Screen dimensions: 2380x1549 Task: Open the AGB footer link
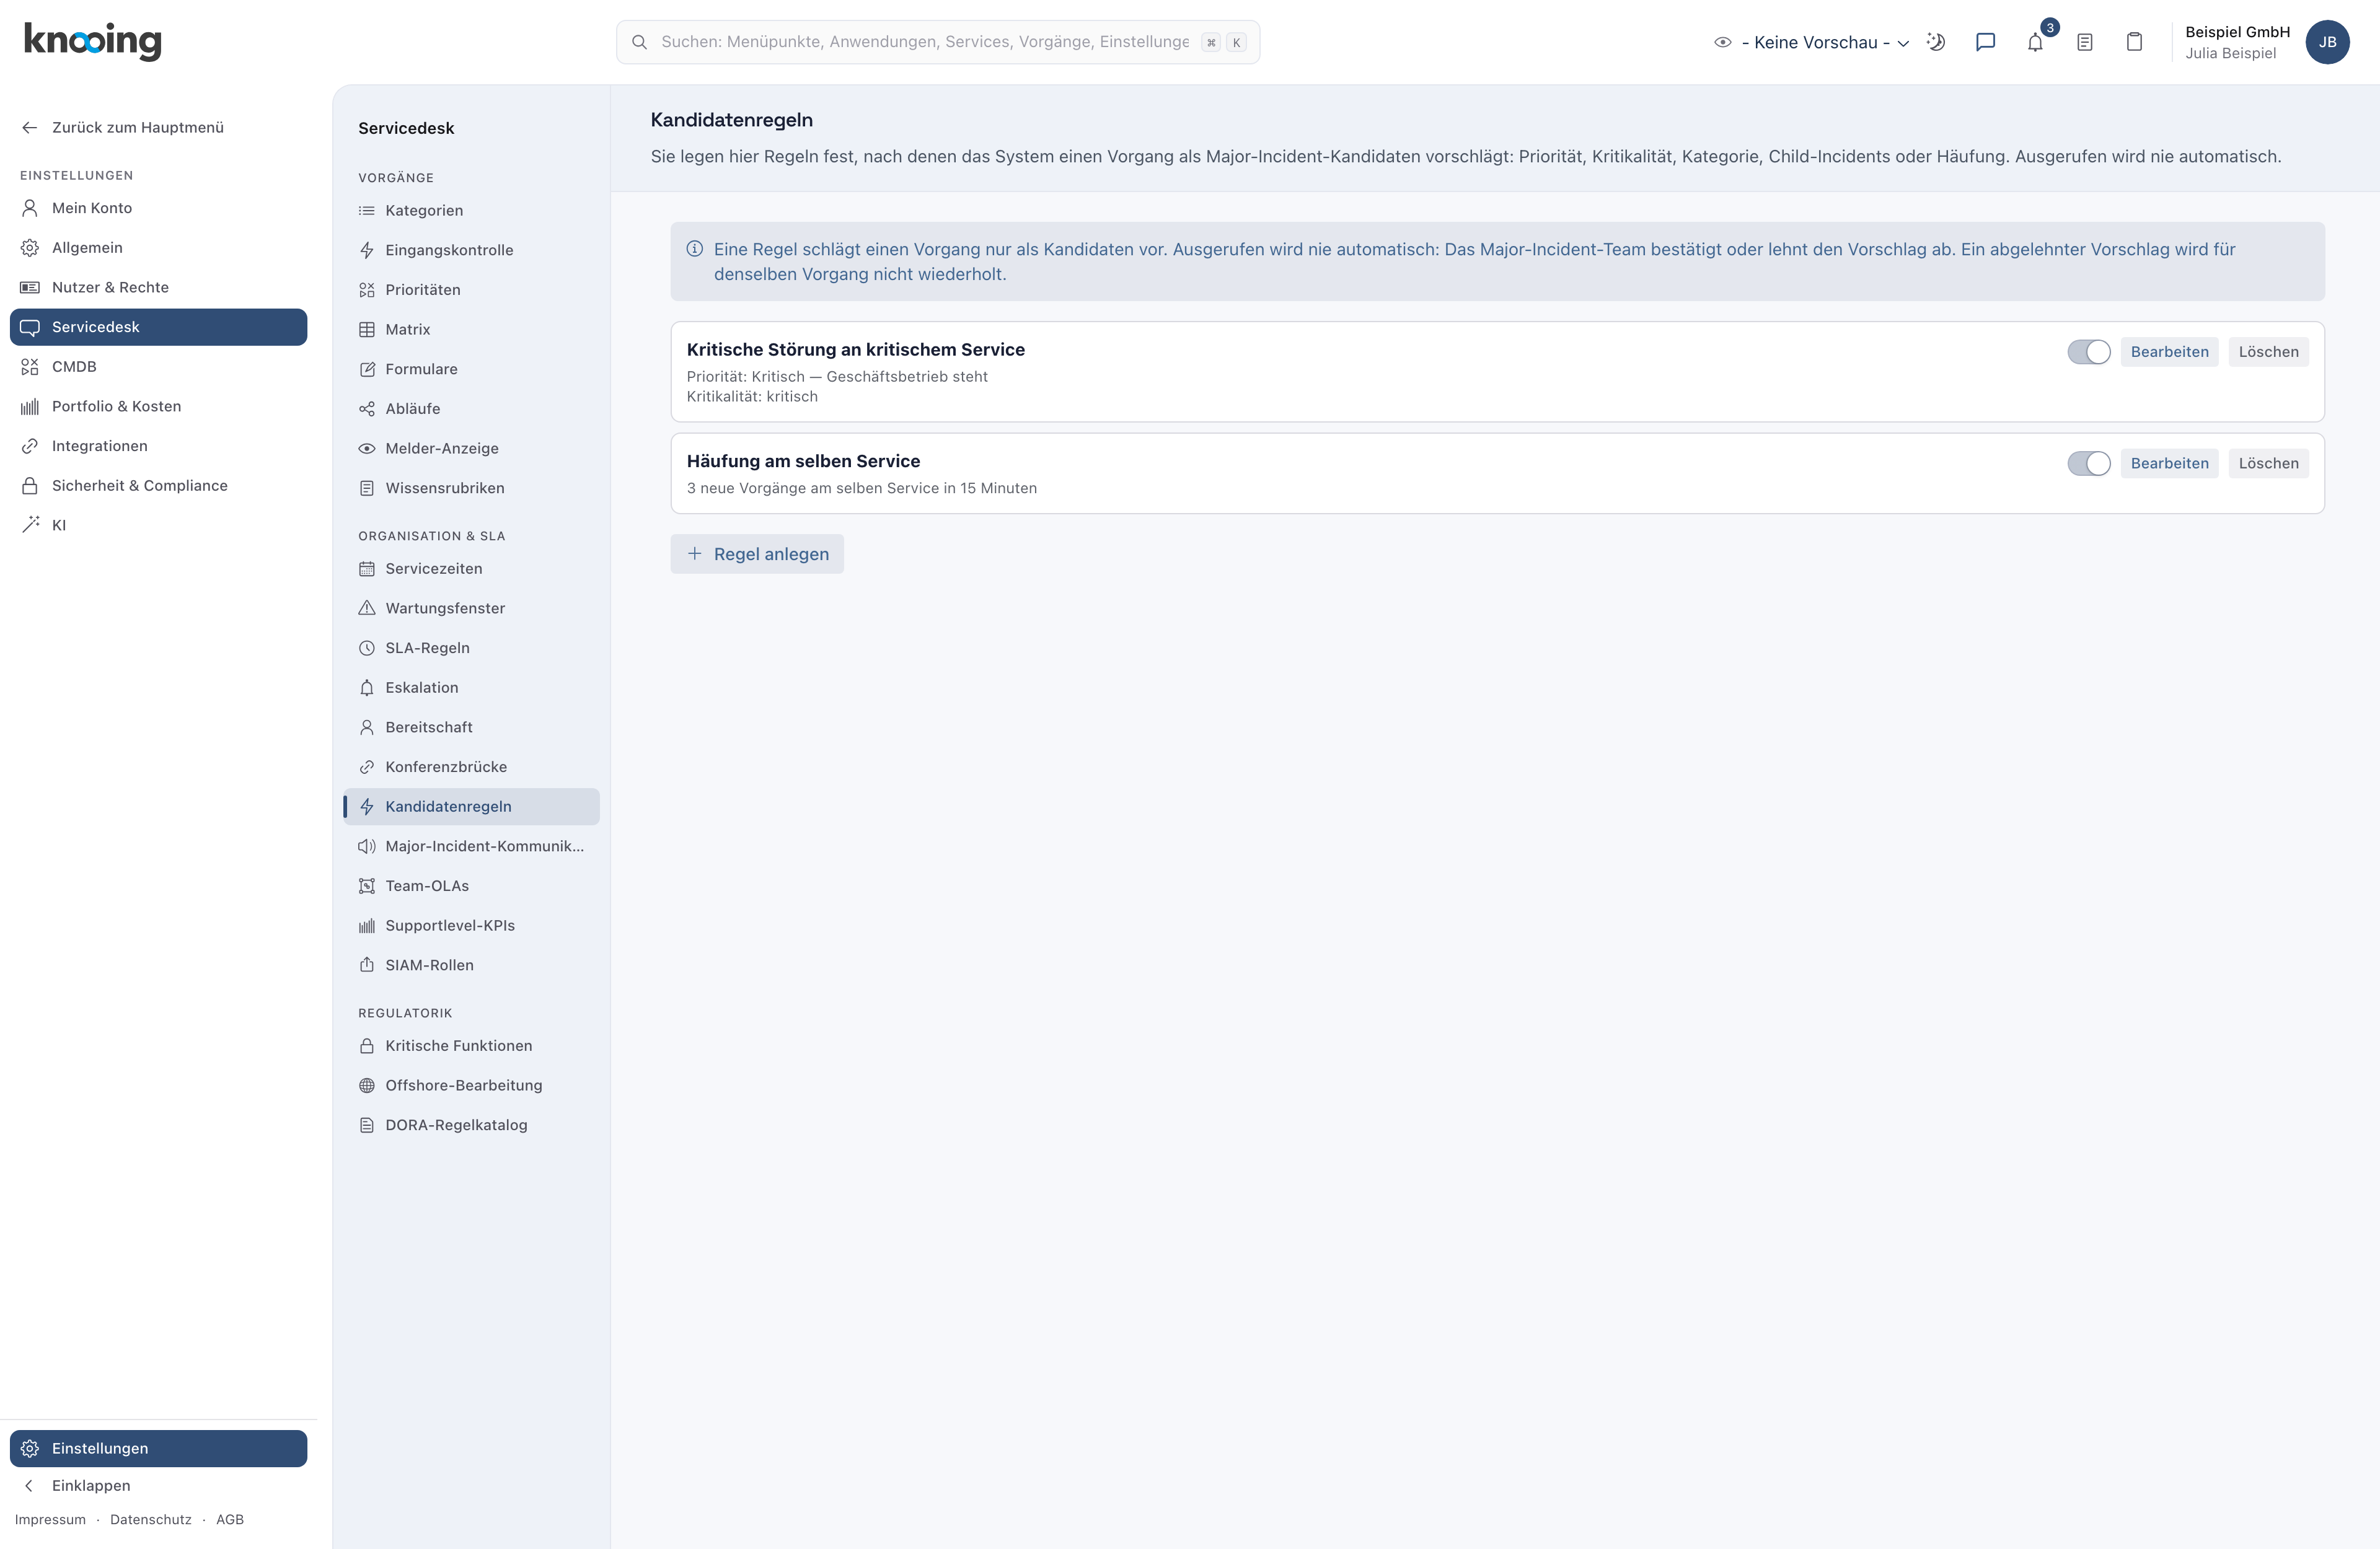point(230,1519)
